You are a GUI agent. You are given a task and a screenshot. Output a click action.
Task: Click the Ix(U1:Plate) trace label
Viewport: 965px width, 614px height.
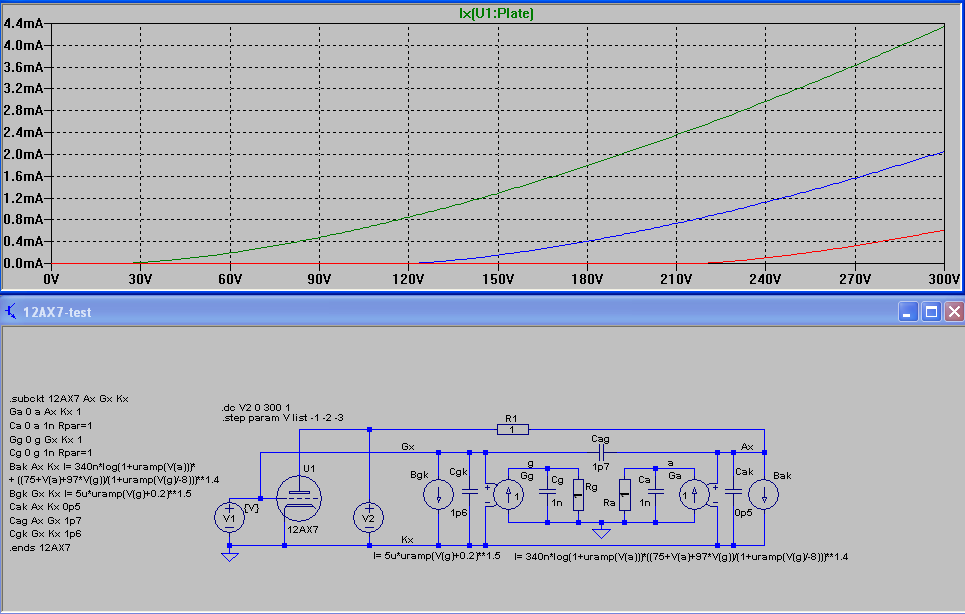click(x=497, y=13)
